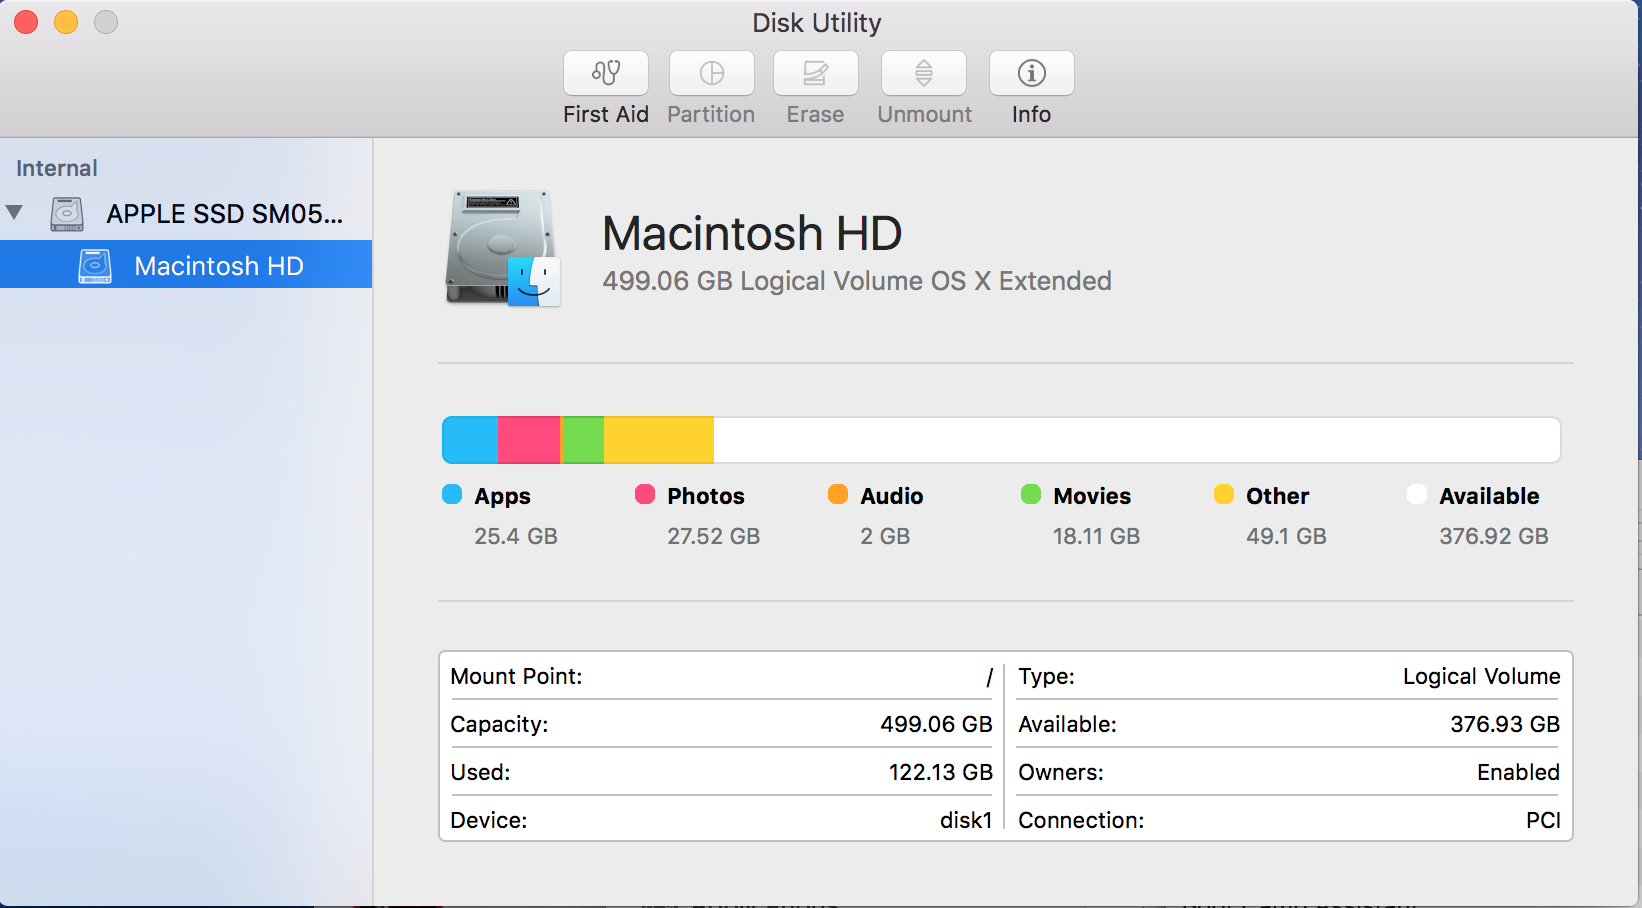The width and height of the screenshot is (1642, 908).
Task: Click the Connection value PCI
Action: coord(1543,820)
